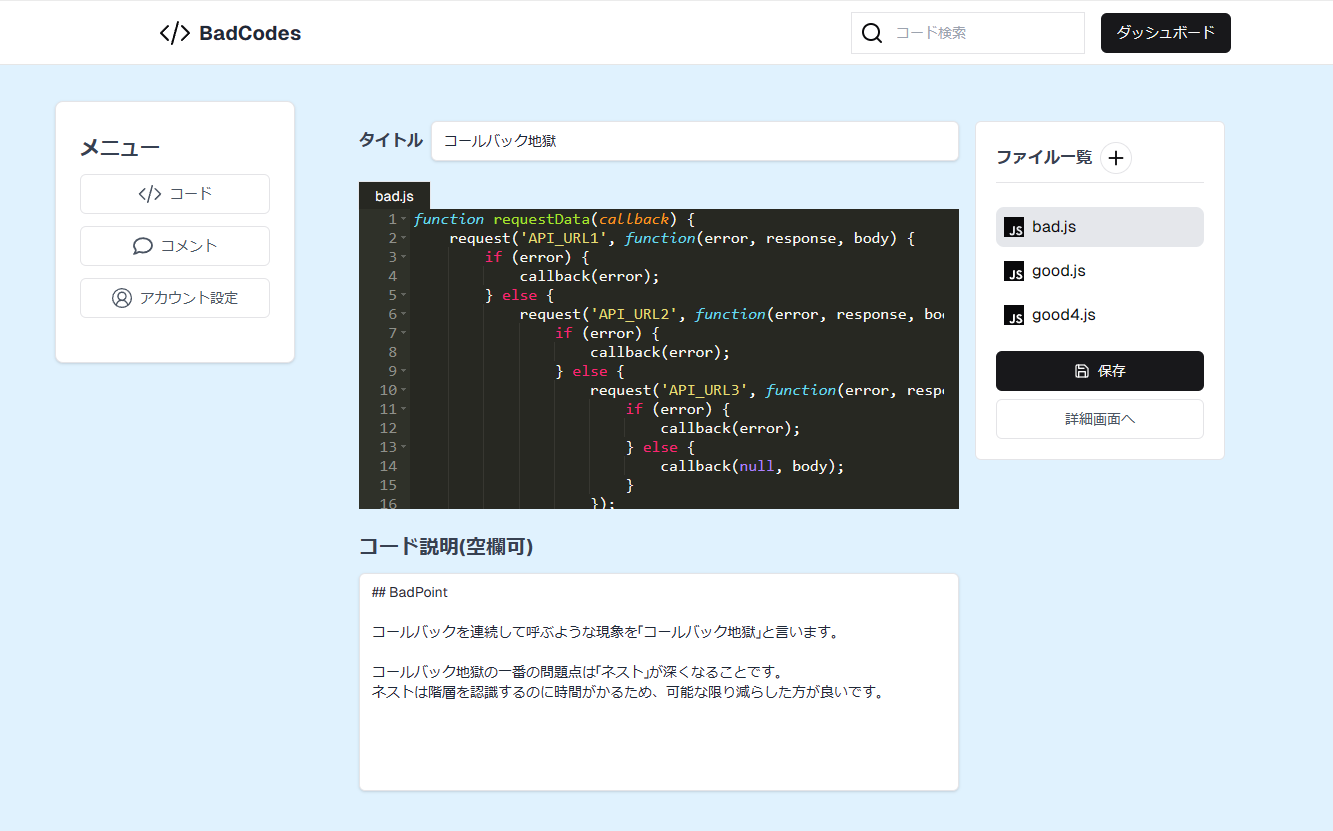Image resolution: width=1333 pixels, height=831 pixels.
Task: Click the BadCodes home link
Action: click(x=230, y=33)
